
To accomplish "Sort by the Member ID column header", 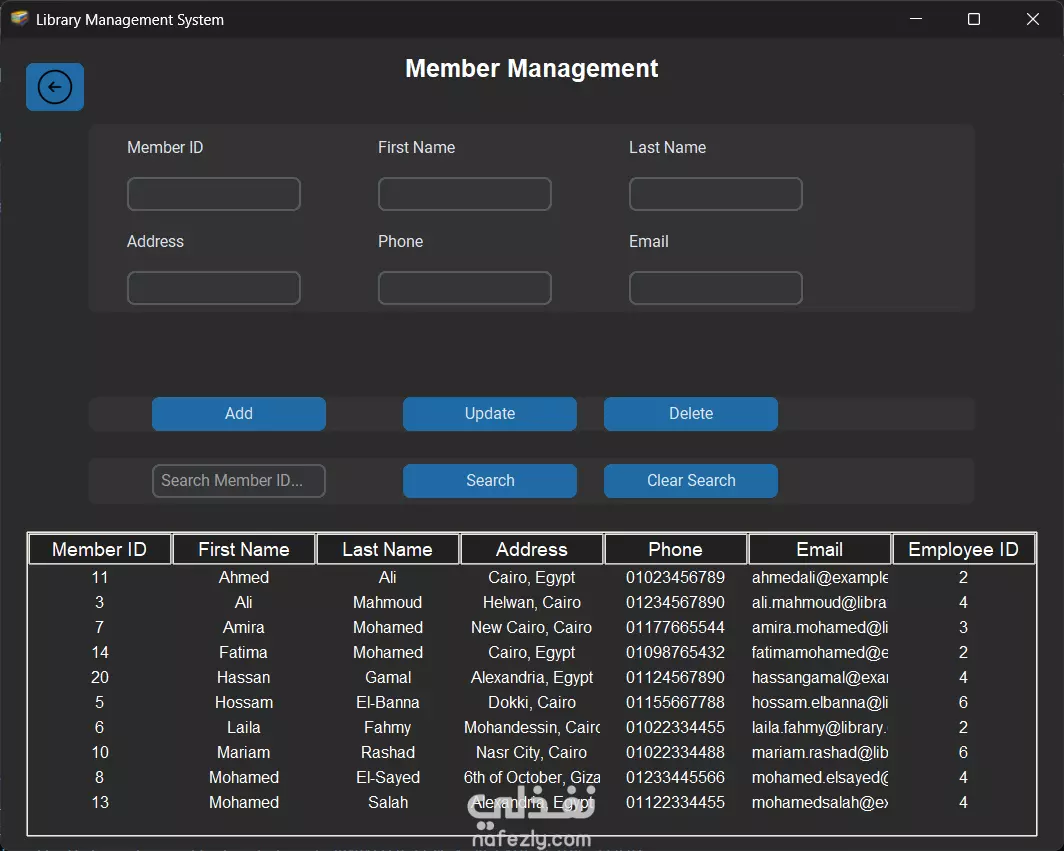I will click(x=100, y=549).
